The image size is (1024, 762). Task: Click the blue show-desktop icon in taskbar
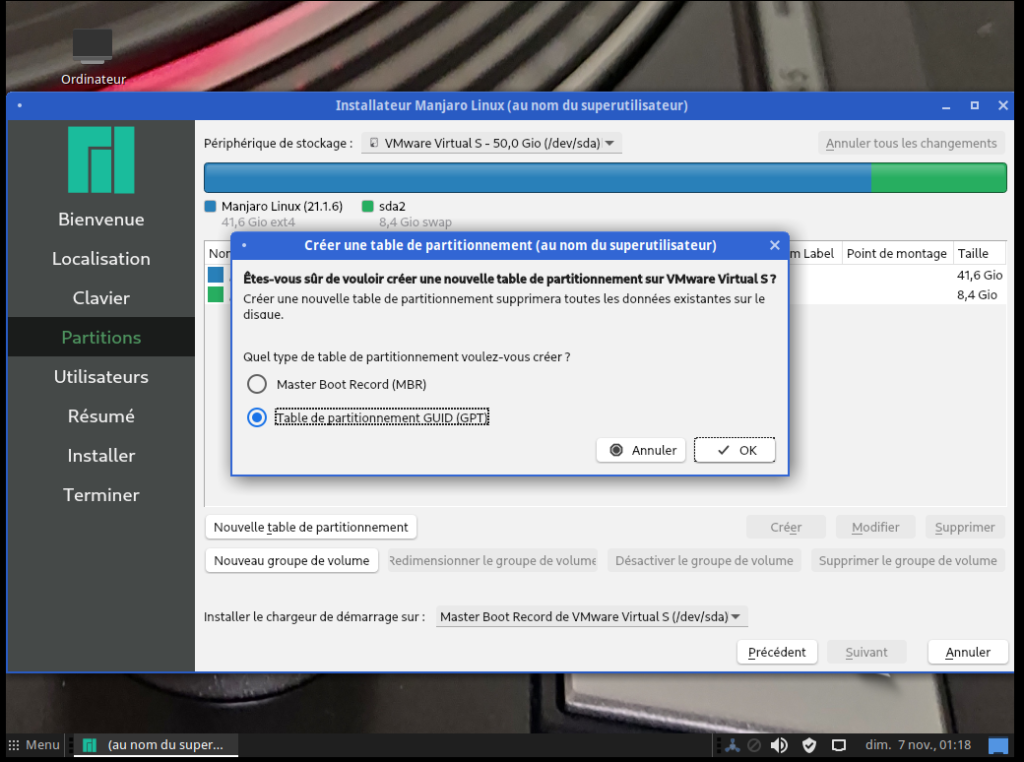coord(997,745)
